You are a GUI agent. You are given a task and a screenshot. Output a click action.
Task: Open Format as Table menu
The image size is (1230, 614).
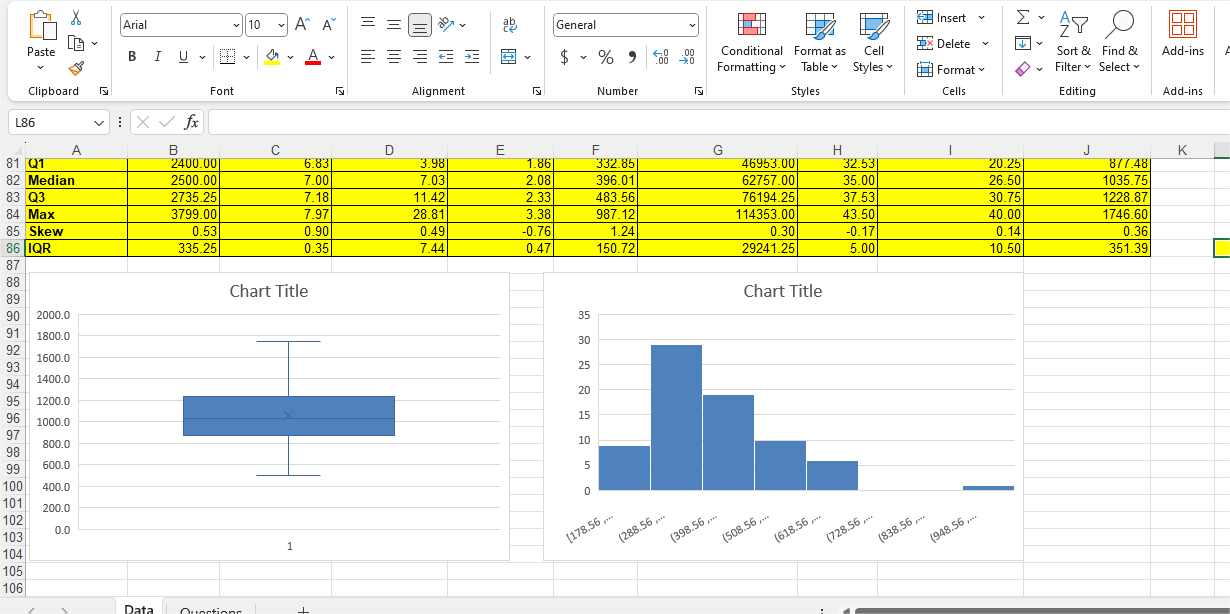(819, 42)
